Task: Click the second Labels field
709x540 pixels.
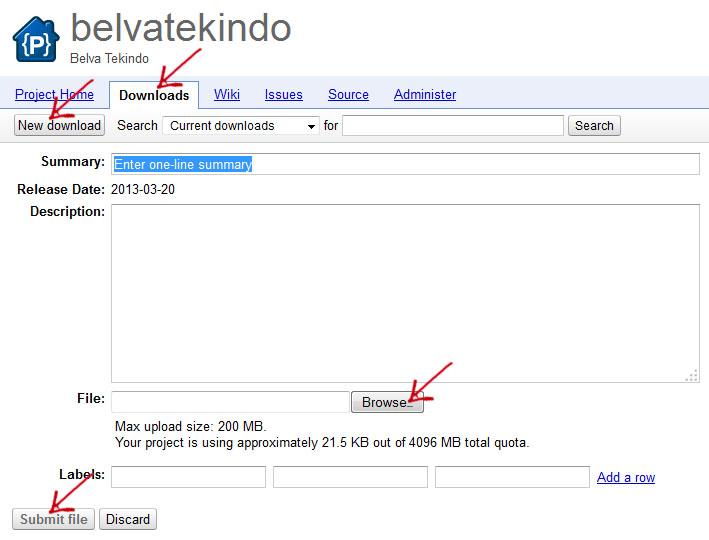Action: click(350, 477)
